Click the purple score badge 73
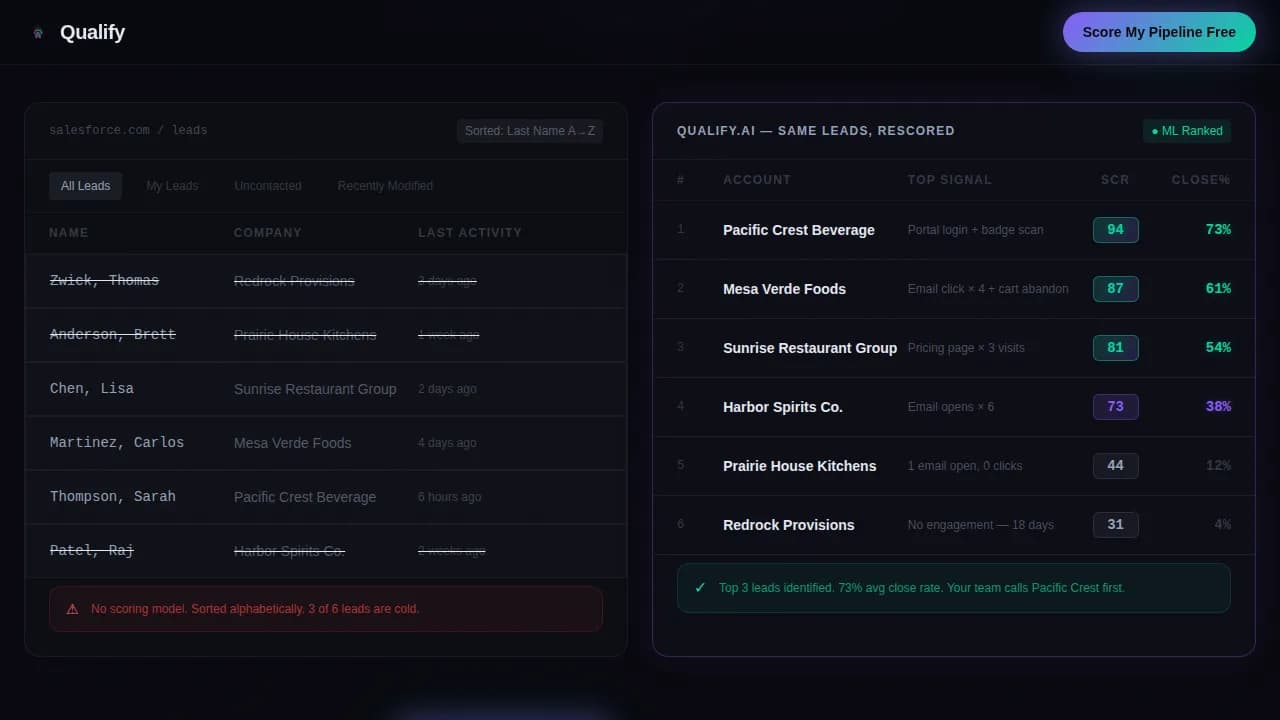Image resolution: width=1280 pixels, height=720 pixels. coord(1116,407)
